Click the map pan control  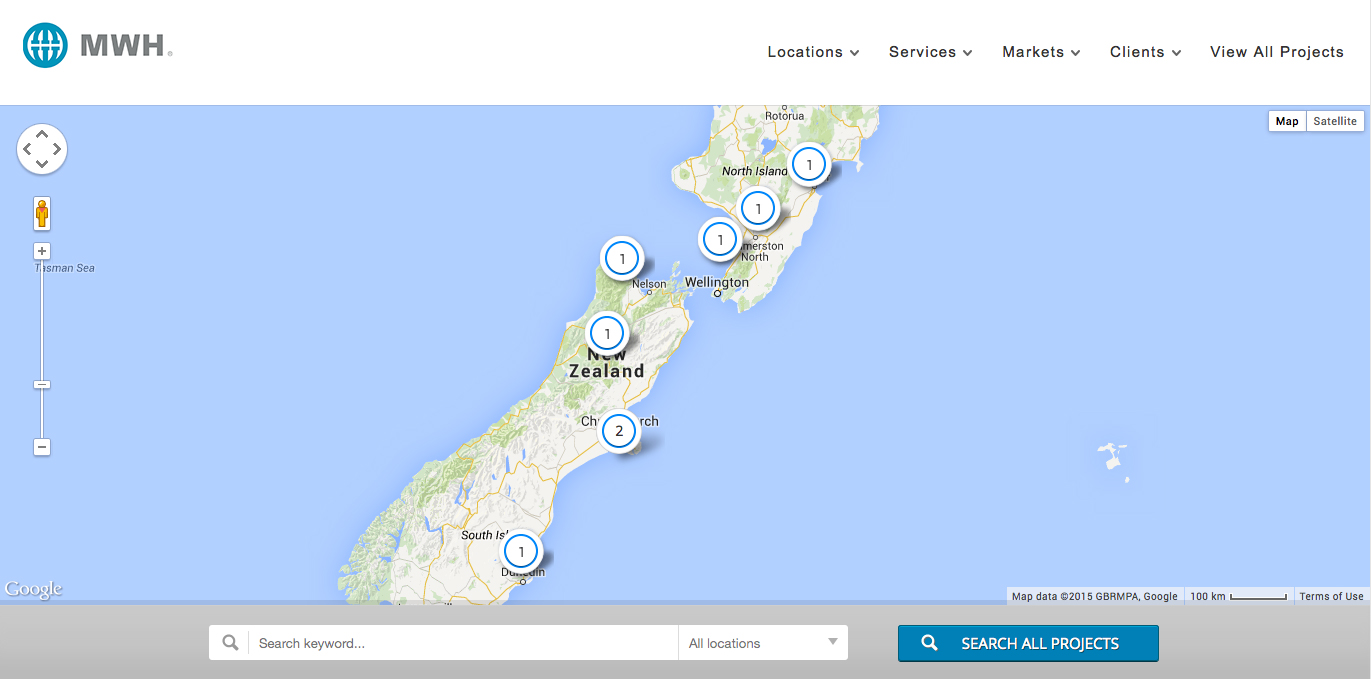pos(42,149)
